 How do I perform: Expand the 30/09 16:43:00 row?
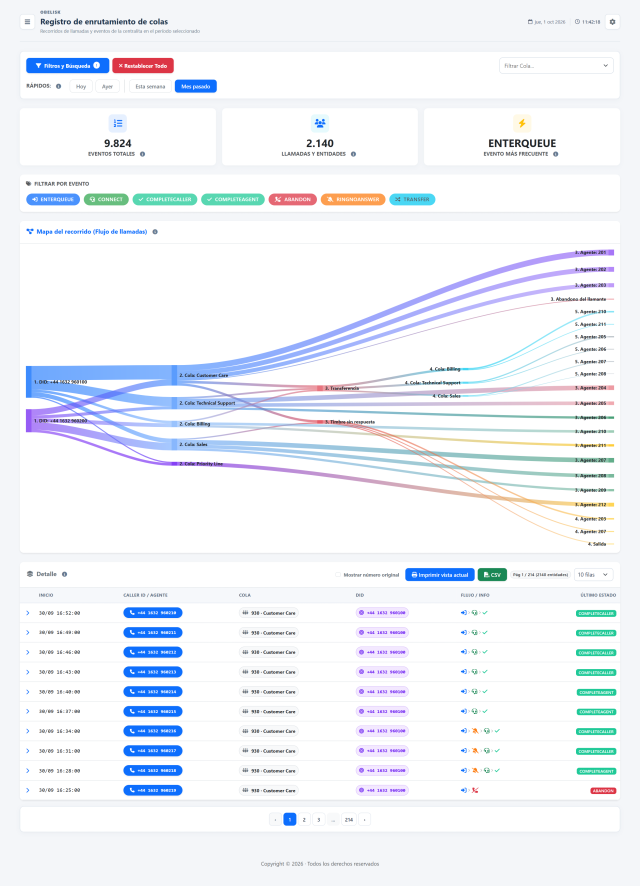click(28, 672)
